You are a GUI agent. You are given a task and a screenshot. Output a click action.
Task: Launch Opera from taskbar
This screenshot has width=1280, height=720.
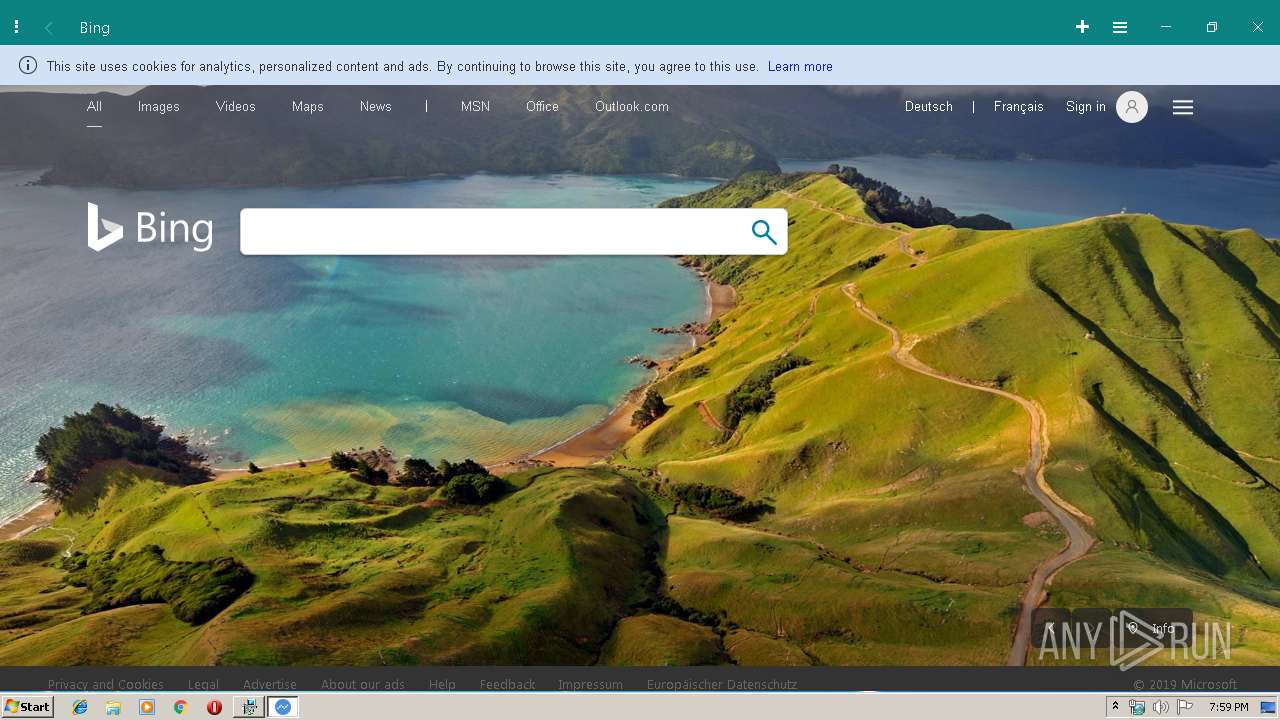coord(214,707)
